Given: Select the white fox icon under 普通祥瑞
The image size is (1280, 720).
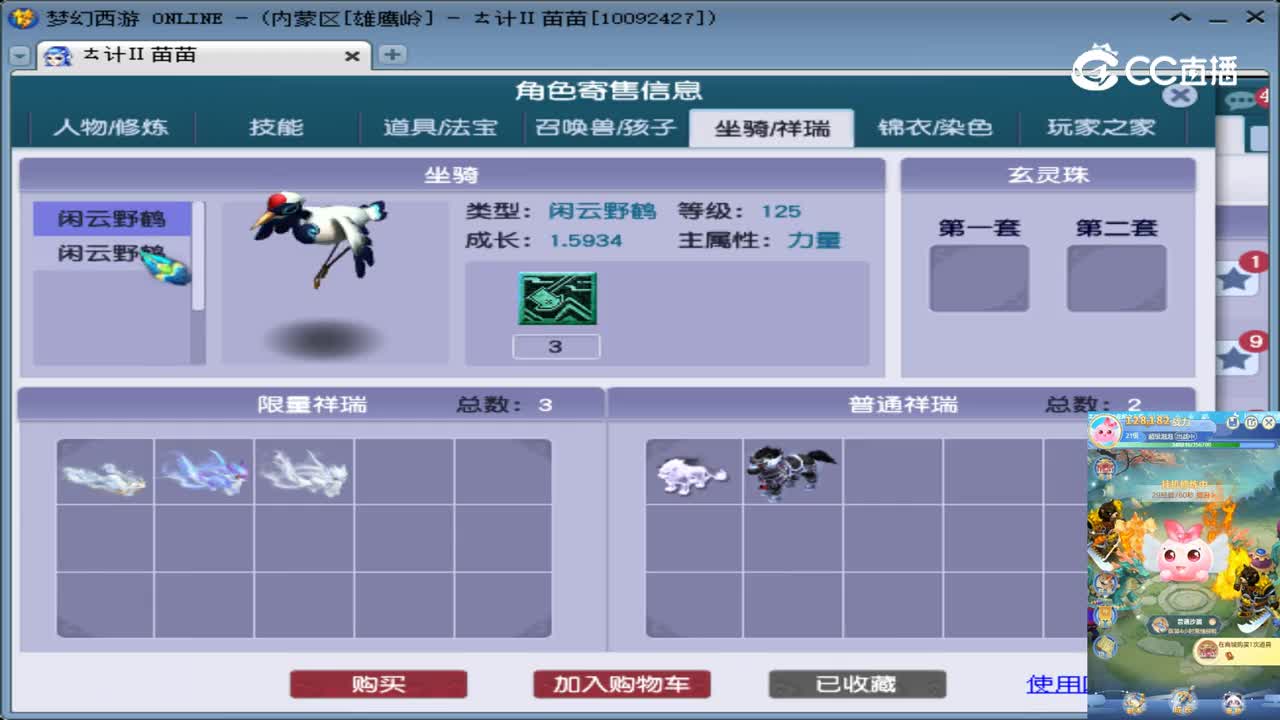Looking at the screenshot, I should (x=691, y=470).
